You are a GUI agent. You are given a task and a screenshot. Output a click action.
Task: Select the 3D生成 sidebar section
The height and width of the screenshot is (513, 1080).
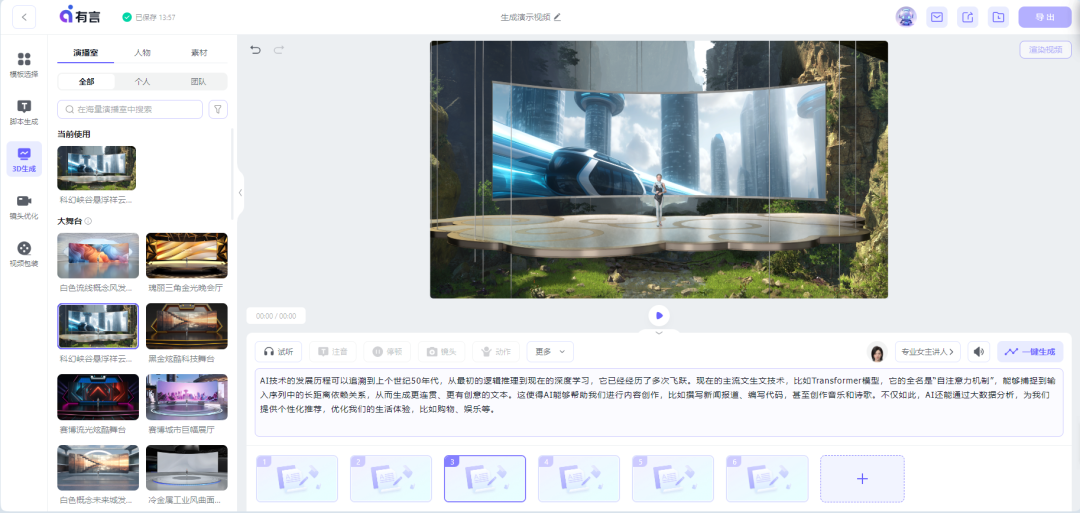pyautogui.click(x=24, y=159)
